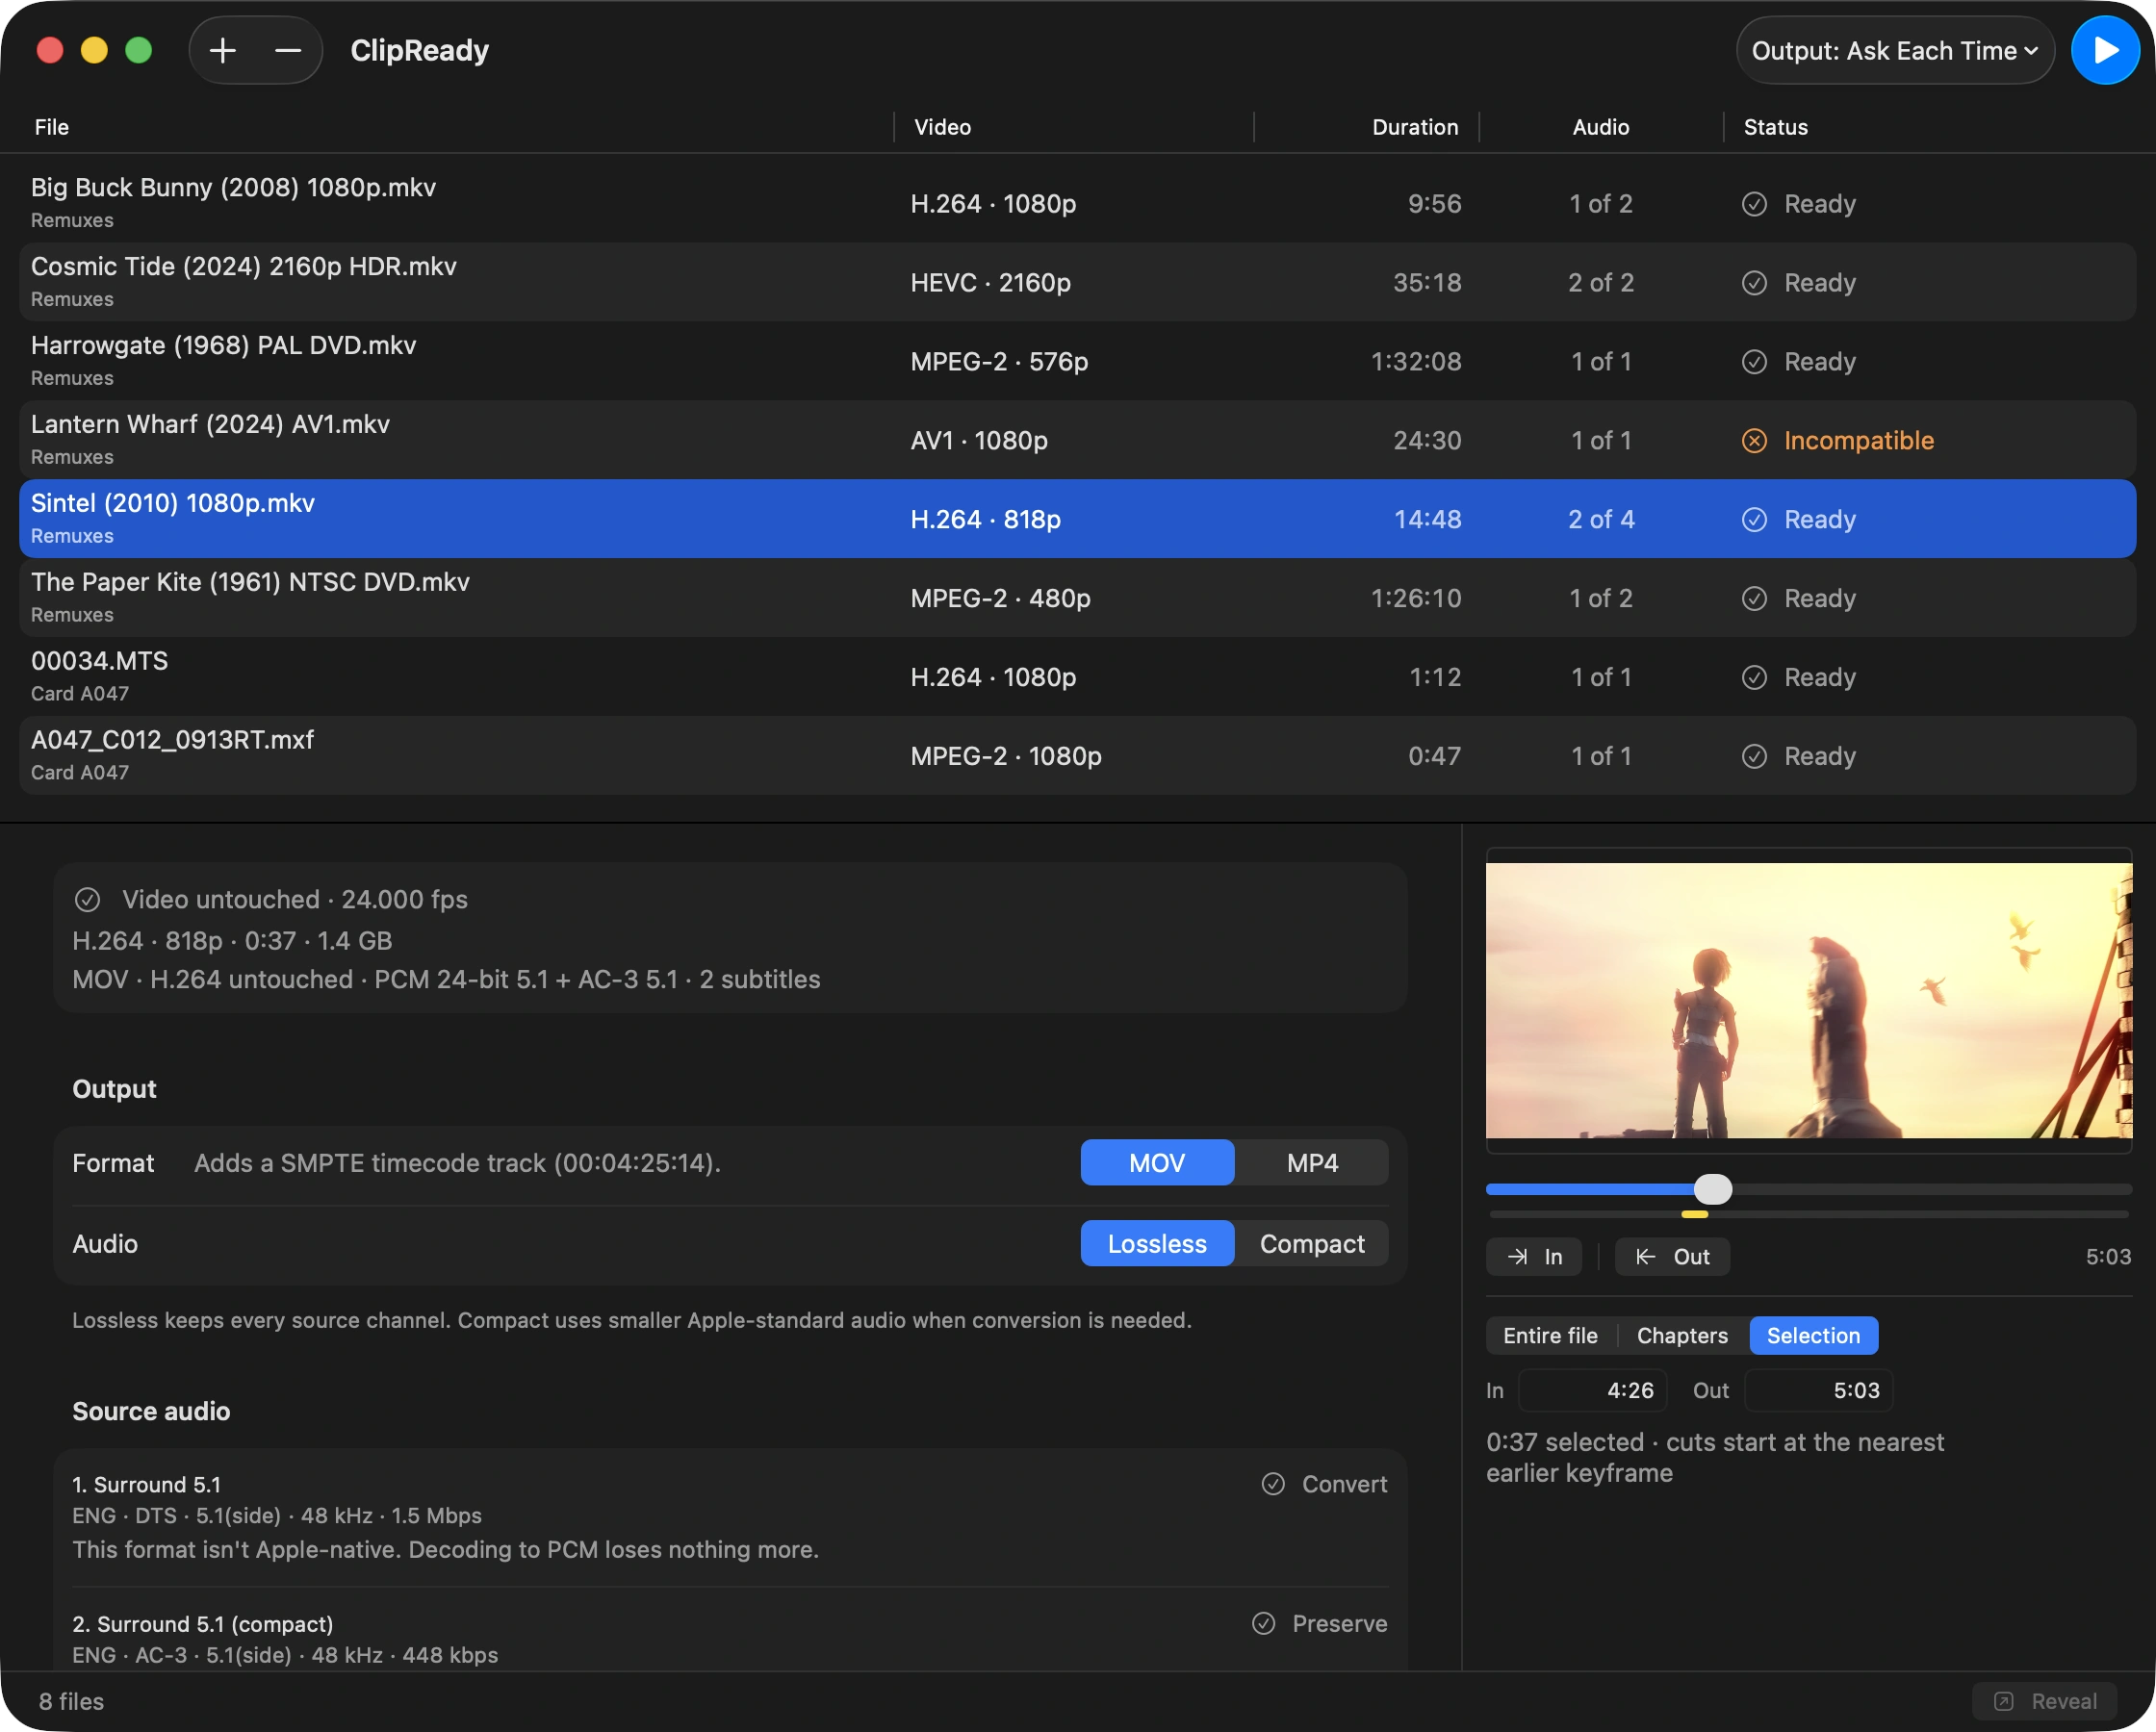Select Big Buck Bunny (2008) 1080p.mkv row

click(1078, 204)
